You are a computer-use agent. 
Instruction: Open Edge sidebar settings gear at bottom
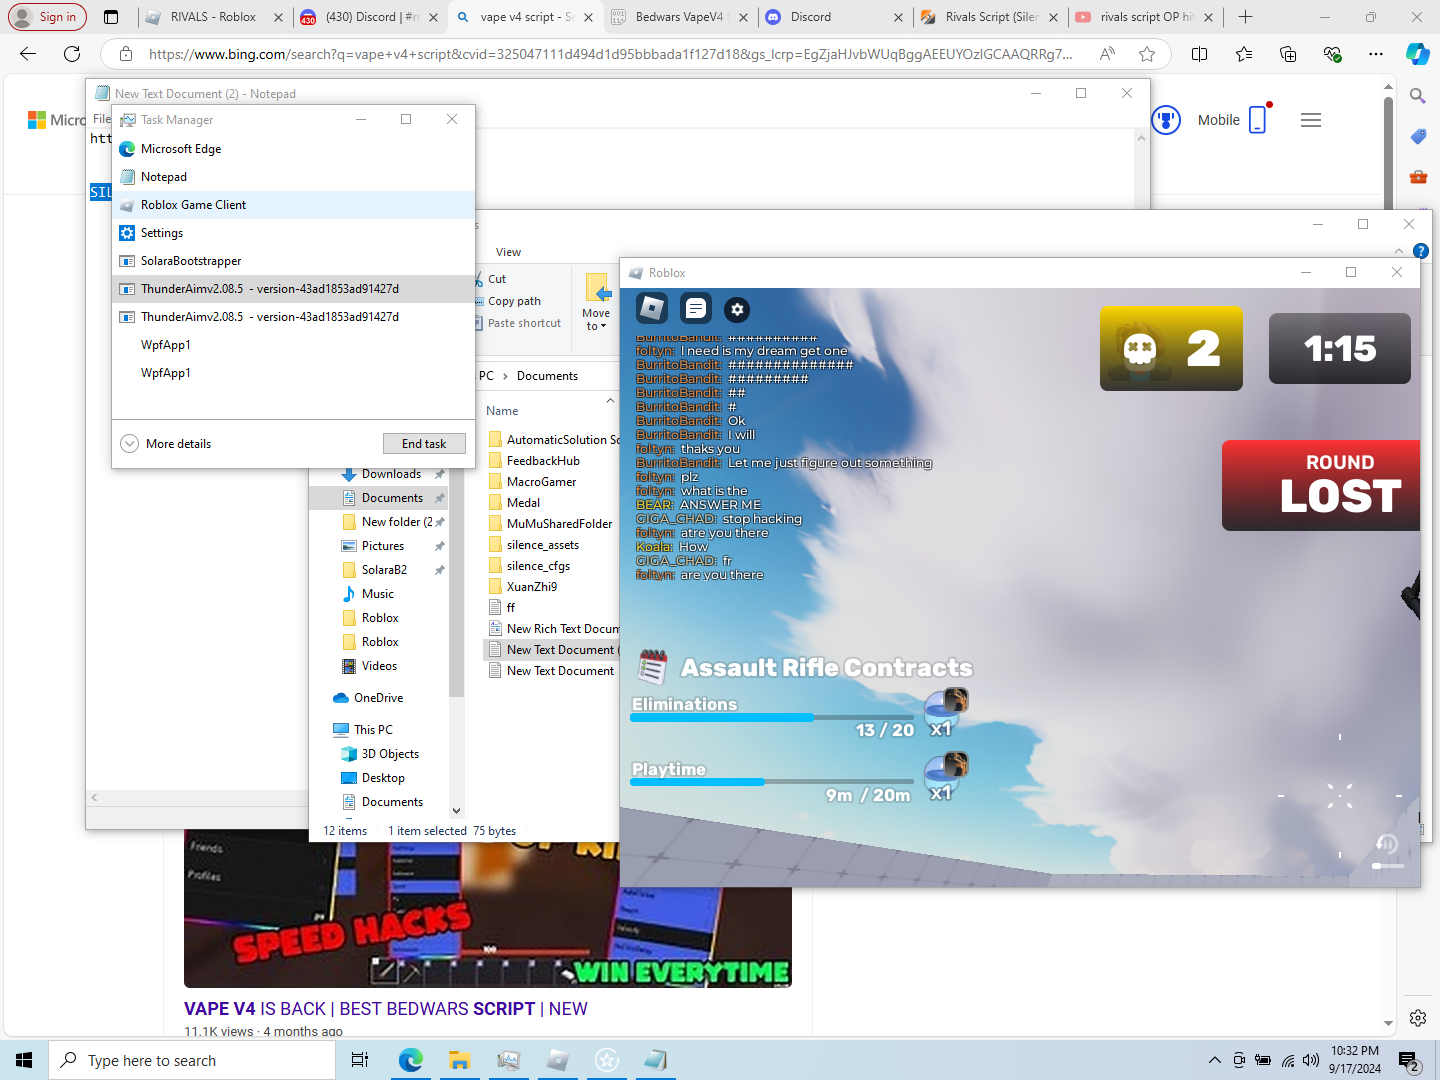[1417, 1018]
